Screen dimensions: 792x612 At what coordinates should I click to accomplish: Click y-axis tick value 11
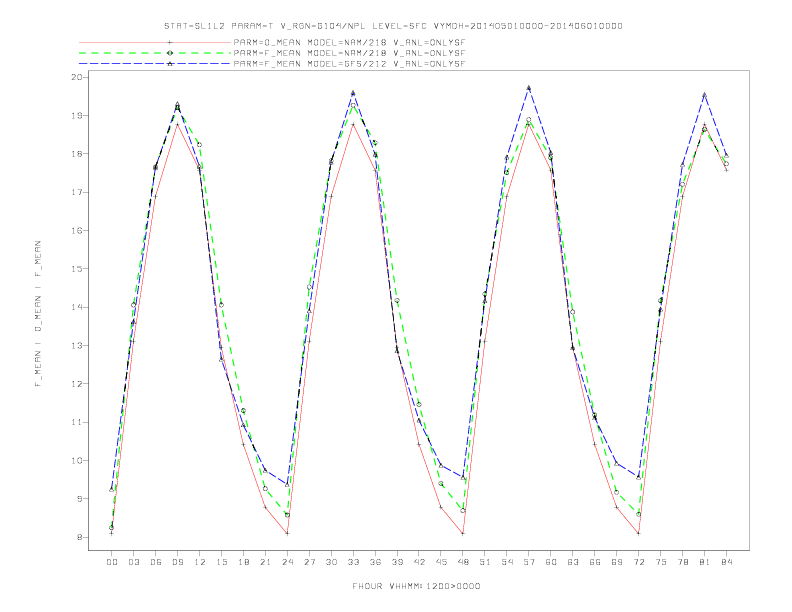(x=76, y=422)
